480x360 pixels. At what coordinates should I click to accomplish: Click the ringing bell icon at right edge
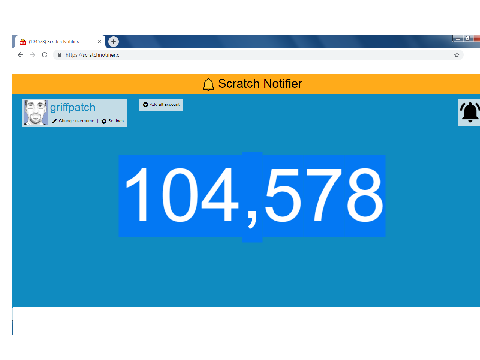click(469, 112)
